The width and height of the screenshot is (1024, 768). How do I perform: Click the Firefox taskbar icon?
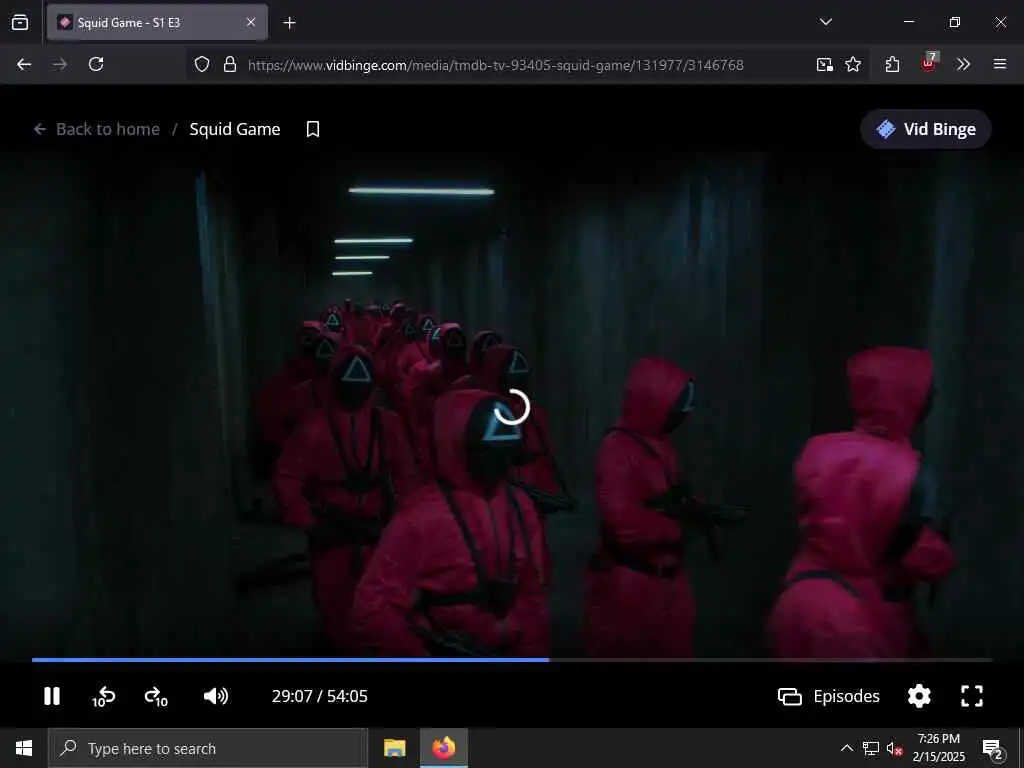[443, 748]
